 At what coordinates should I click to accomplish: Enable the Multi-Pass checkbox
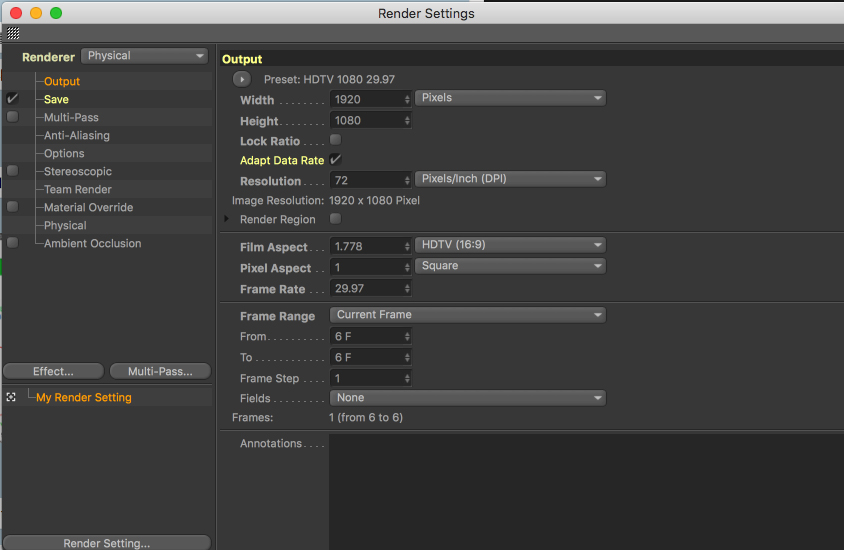[x=12, y=117]
